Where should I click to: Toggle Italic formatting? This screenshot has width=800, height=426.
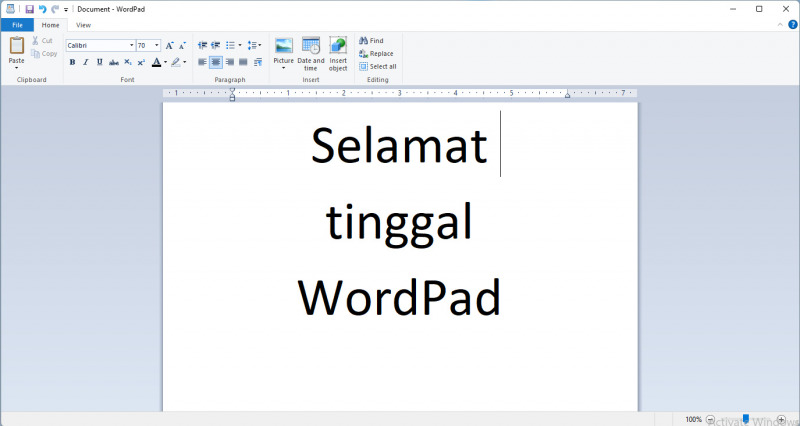(x=85, y=62)
